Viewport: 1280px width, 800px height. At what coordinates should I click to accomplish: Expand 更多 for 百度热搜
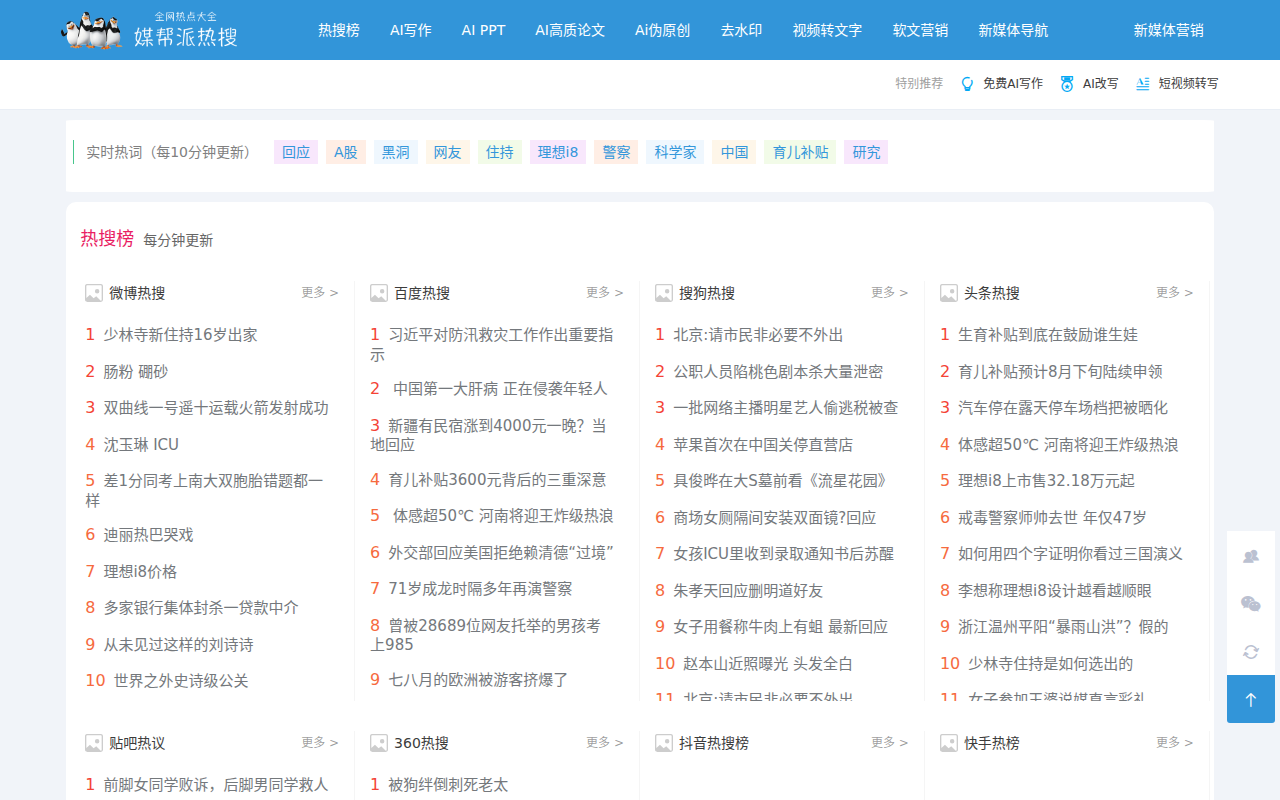[605, 293]
